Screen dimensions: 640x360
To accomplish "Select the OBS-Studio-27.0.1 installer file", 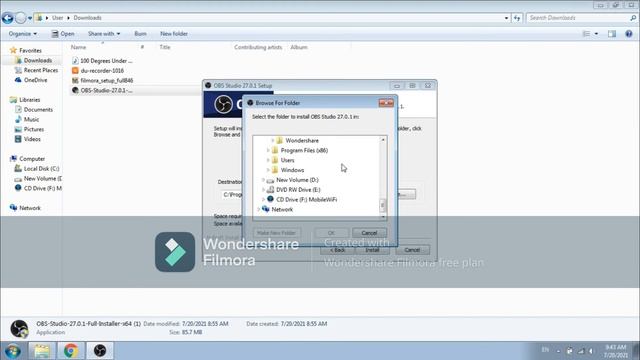I will tap(106, 90).
